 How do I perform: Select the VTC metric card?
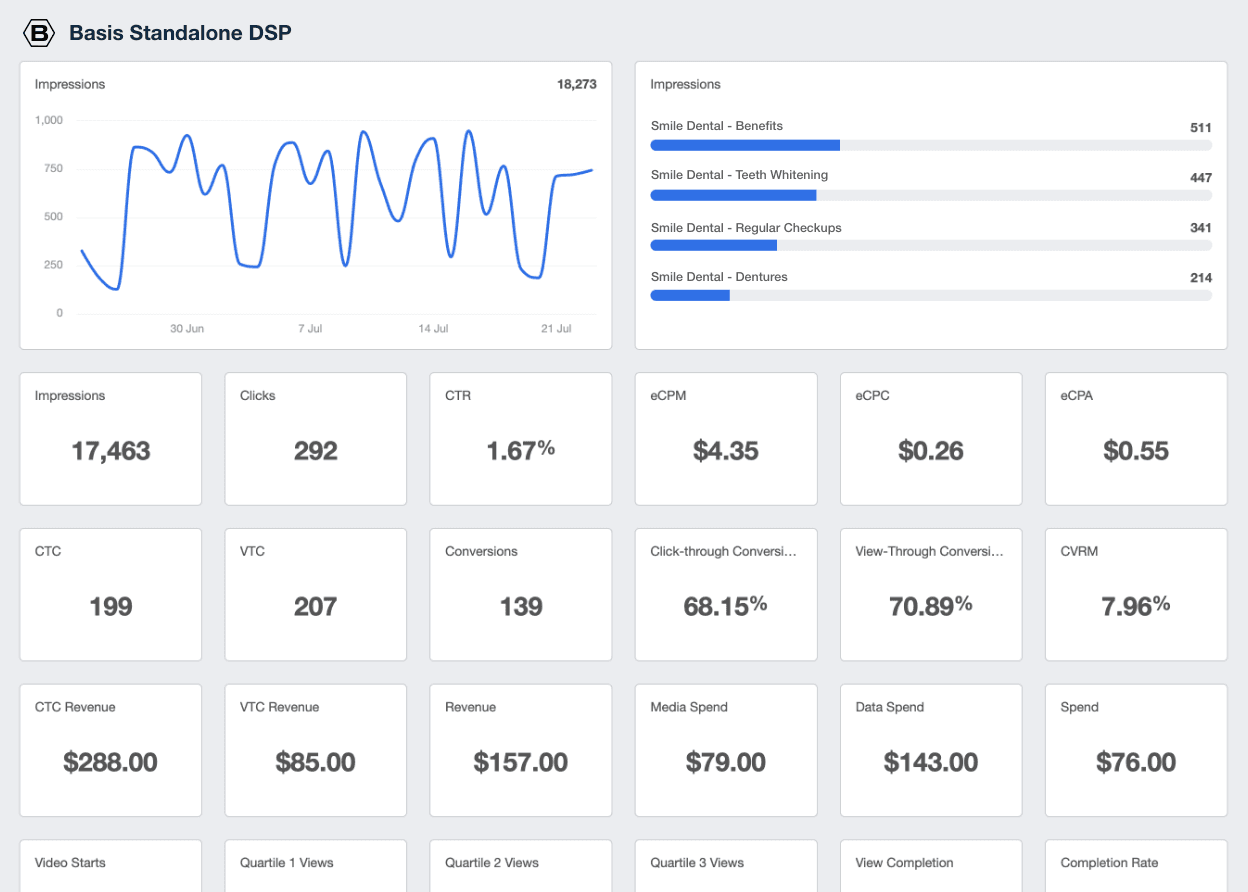point(315,594)
